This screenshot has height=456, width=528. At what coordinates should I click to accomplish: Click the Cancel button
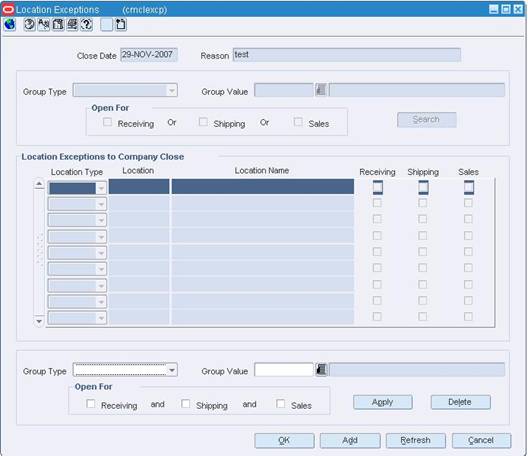tap(482, 441)
